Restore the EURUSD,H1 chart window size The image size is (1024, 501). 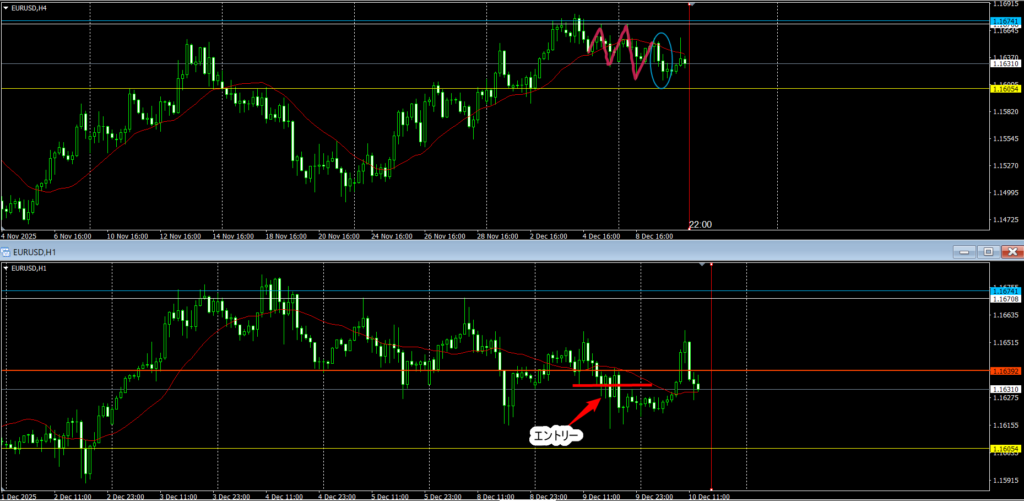tap(989, 251)
